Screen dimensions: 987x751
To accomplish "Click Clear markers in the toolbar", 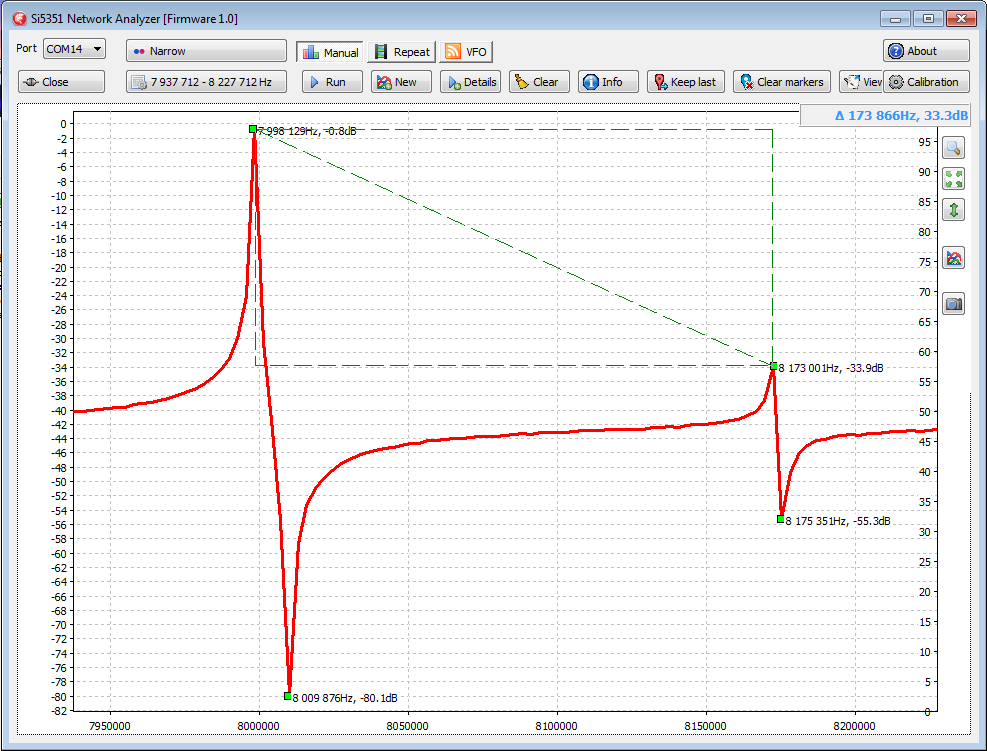I will (781, 82).
